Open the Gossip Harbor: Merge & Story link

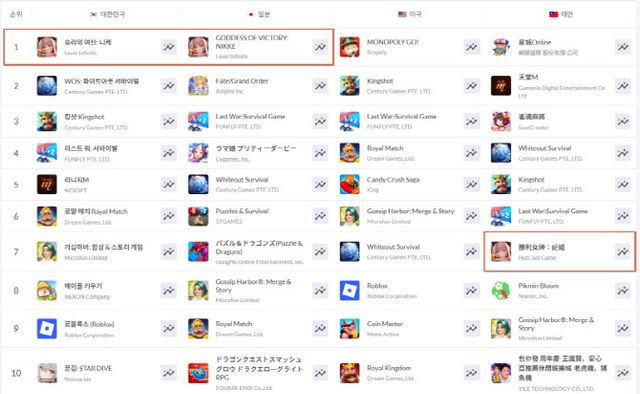(410, 211)
